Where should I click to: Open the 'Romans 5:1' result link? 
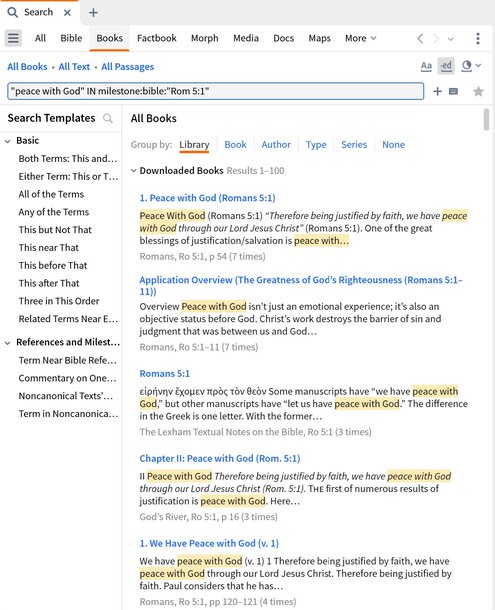tap(165, 374)
